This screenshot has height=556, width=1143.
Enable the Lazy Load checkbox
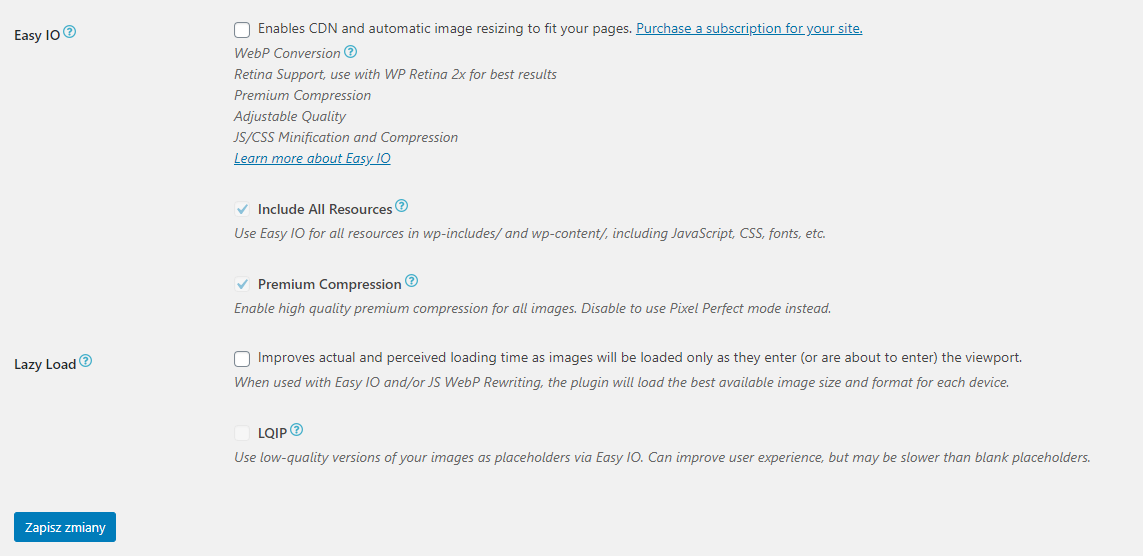(x=242, y=358)
